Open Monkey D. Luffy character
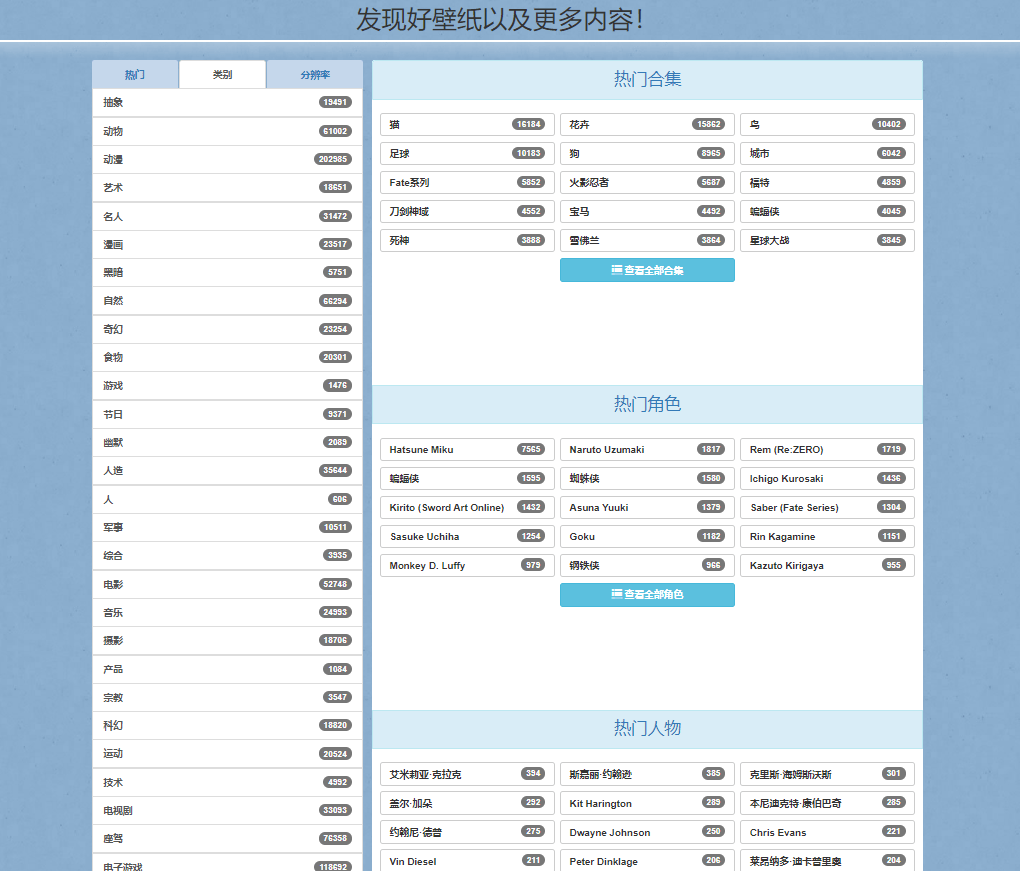 tap(467, 565)
